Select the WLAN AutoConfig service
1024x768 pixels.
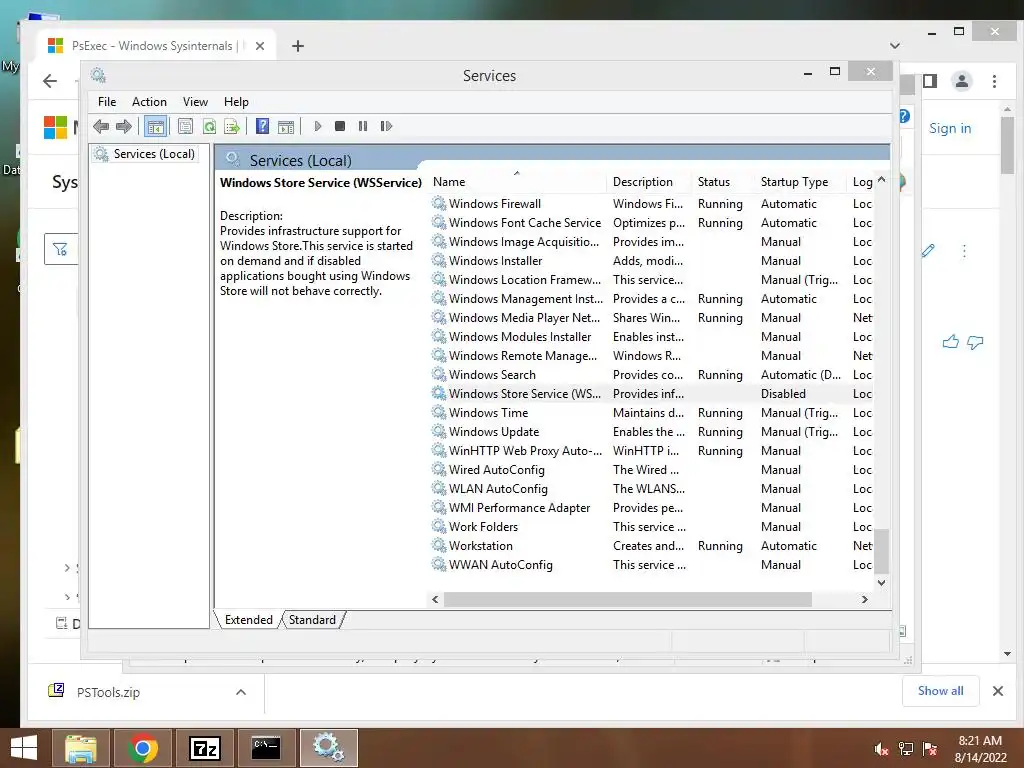click(x=651, y=488)
